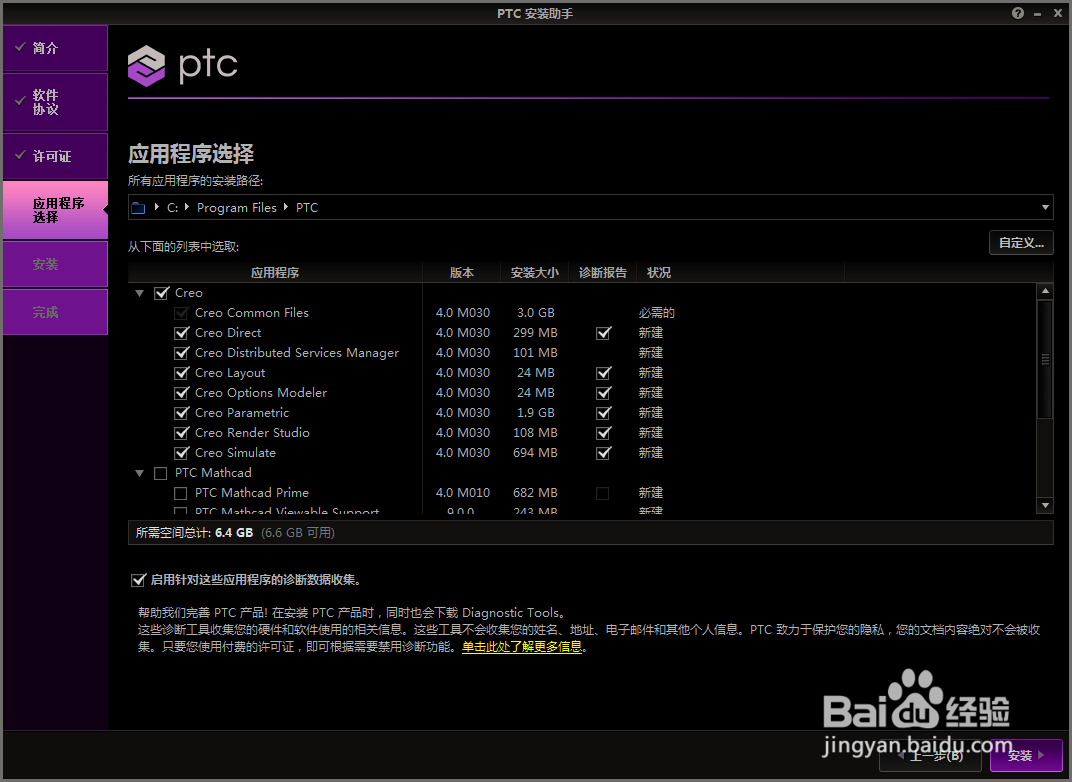
Task: Select 完成 step in sidebar
Action: coord(55,312)
